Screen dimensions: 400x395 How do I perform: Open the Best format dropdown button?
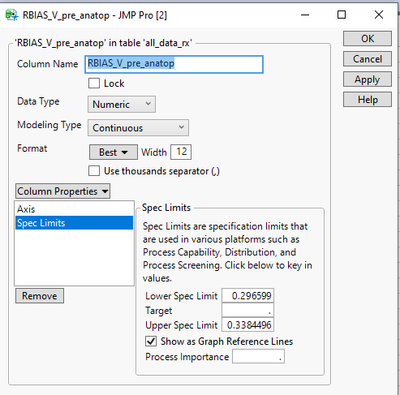click(x=113, y=152)
